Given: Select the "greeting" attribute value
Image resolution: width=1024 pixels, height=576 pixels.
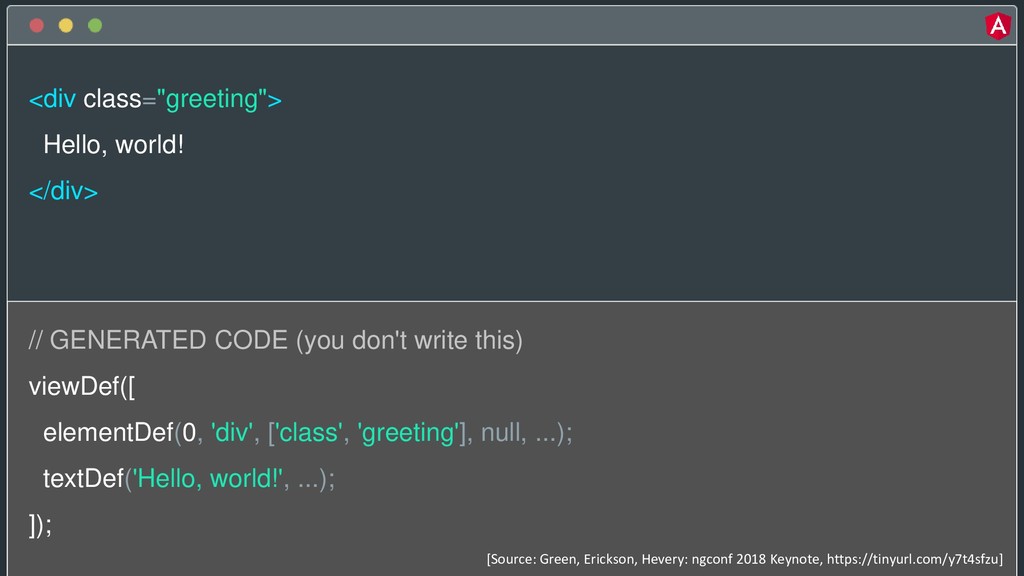Looking at the screenshot, I should [212, 99].
